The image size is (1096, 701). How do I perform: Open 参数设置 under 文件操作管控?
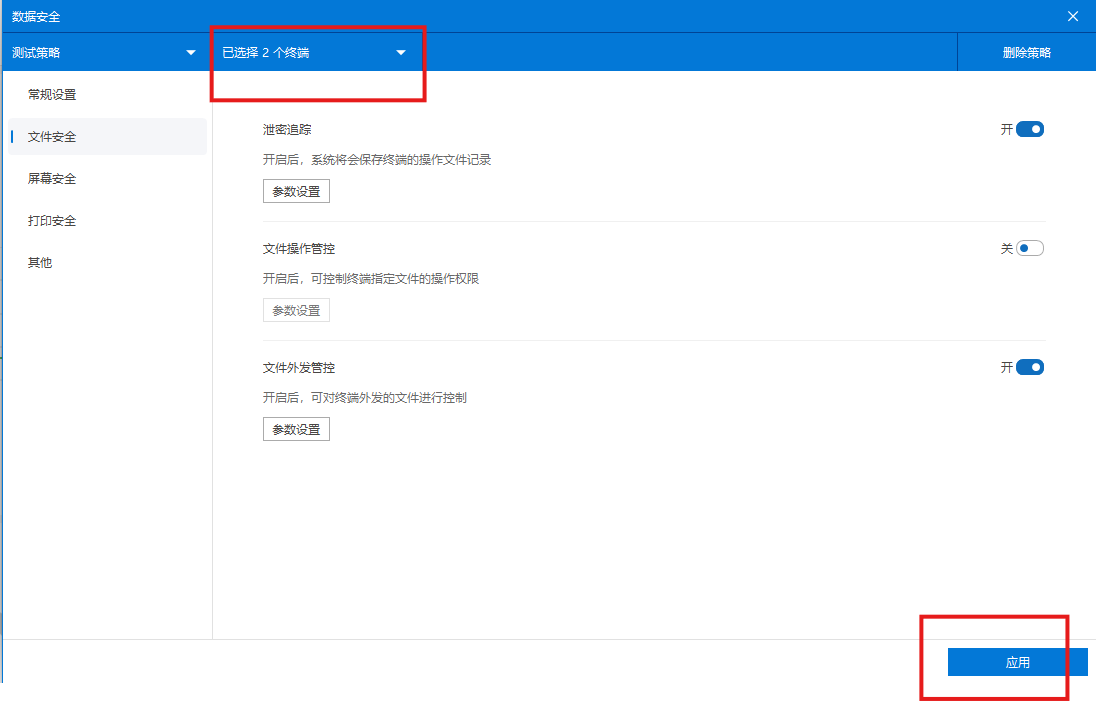click(296, 309)
